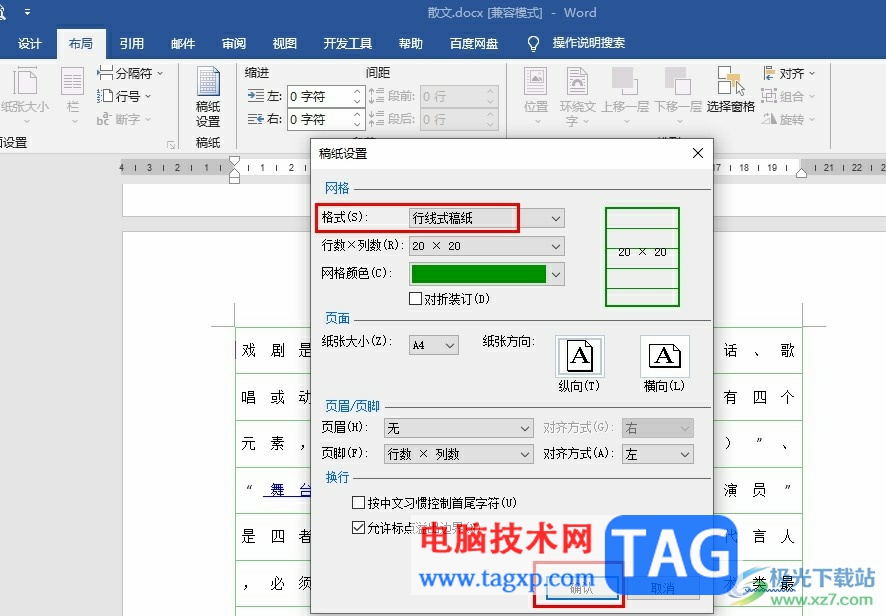This screenshot has height=616, width=886.
Task: Expand the 网格颜色 dropdown arrow
Action: point(556,274)
